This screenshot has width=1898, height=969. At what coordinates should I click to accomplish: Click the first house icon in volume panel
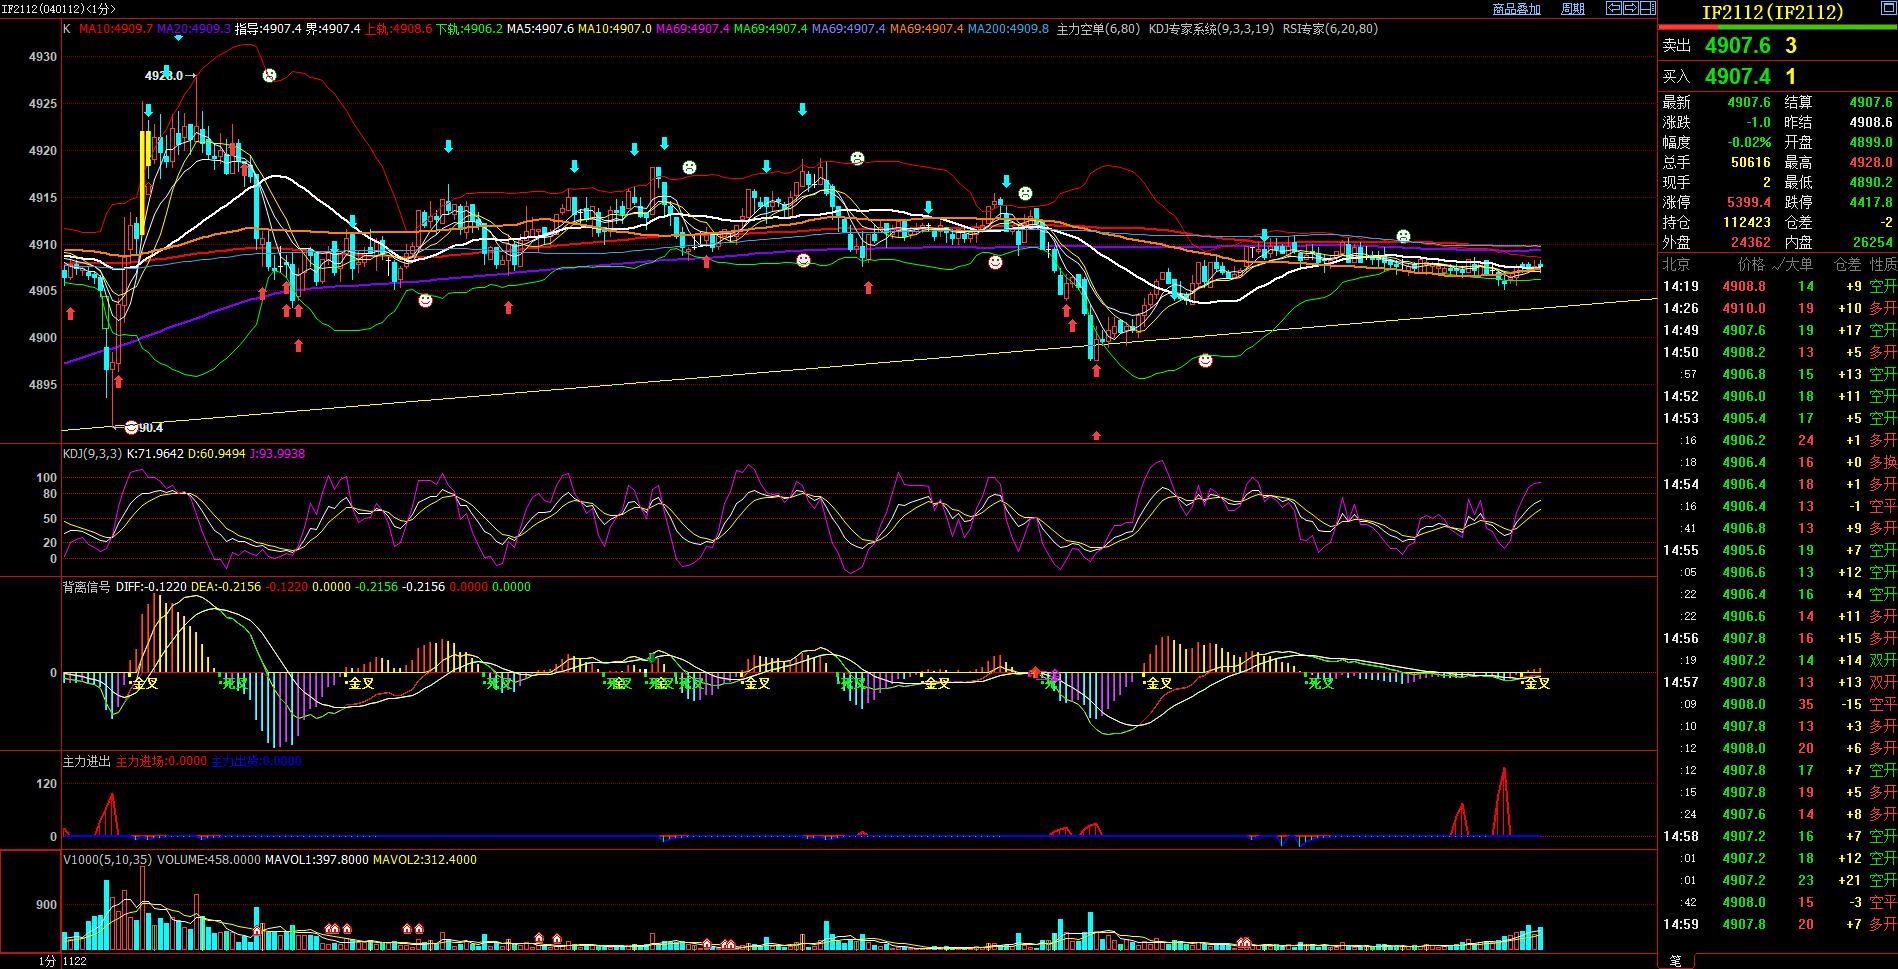point(257,930)
